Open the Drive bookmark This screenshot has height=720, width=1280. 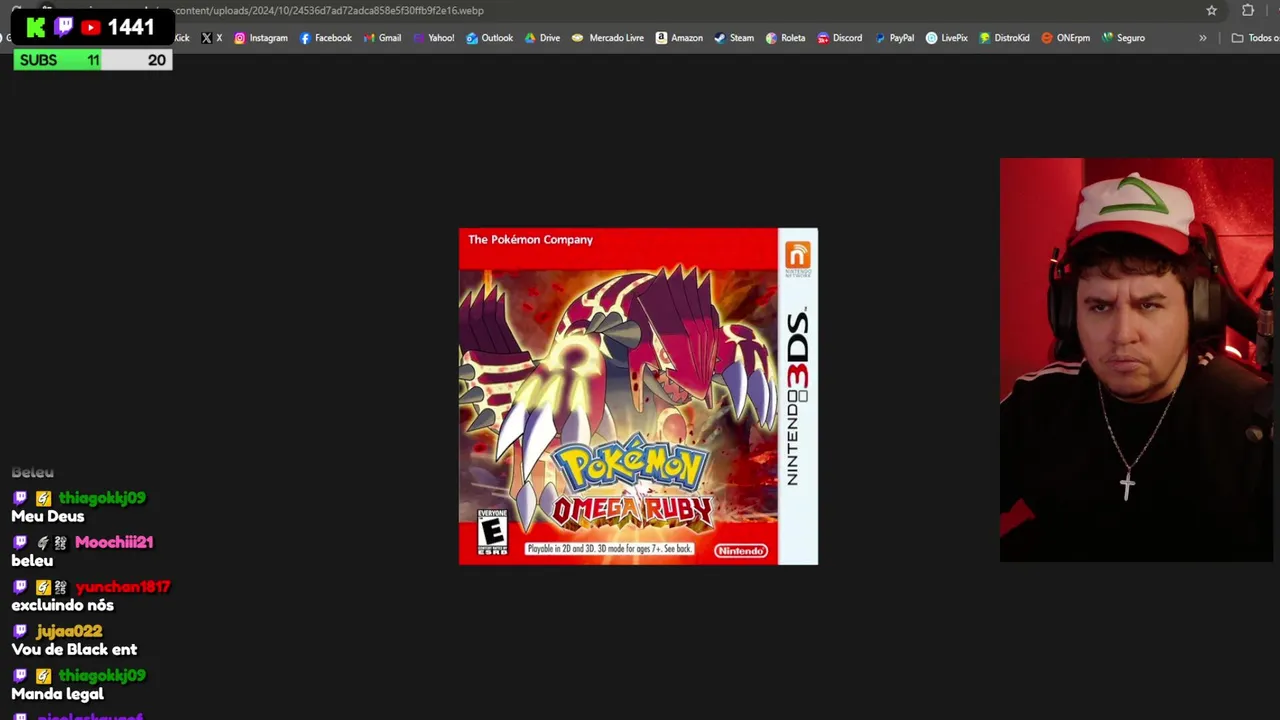542,38
